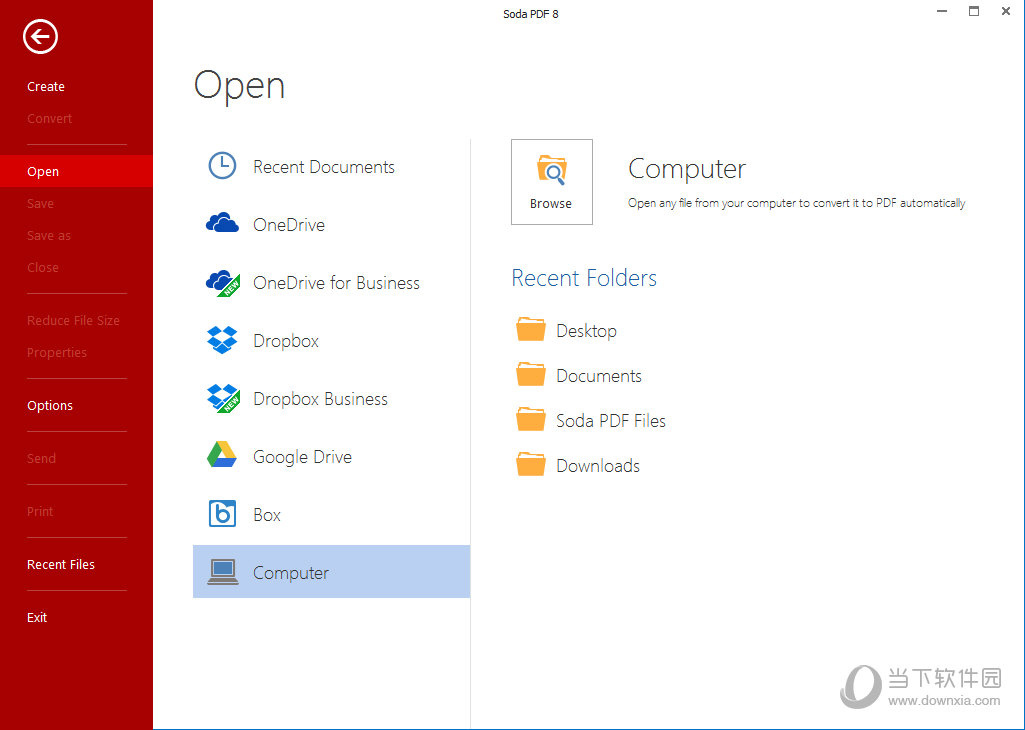The height and width of the screenshot is (730, 1025).
Task: Click the Computer laptop icon
Action: [223, 572]
